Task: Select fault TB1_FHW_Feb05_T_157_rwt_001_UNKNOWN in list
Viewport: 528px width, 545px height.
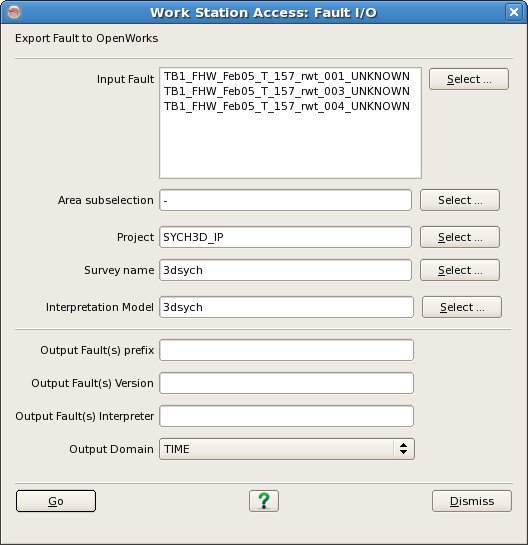Action: click(x=287, y=76)
